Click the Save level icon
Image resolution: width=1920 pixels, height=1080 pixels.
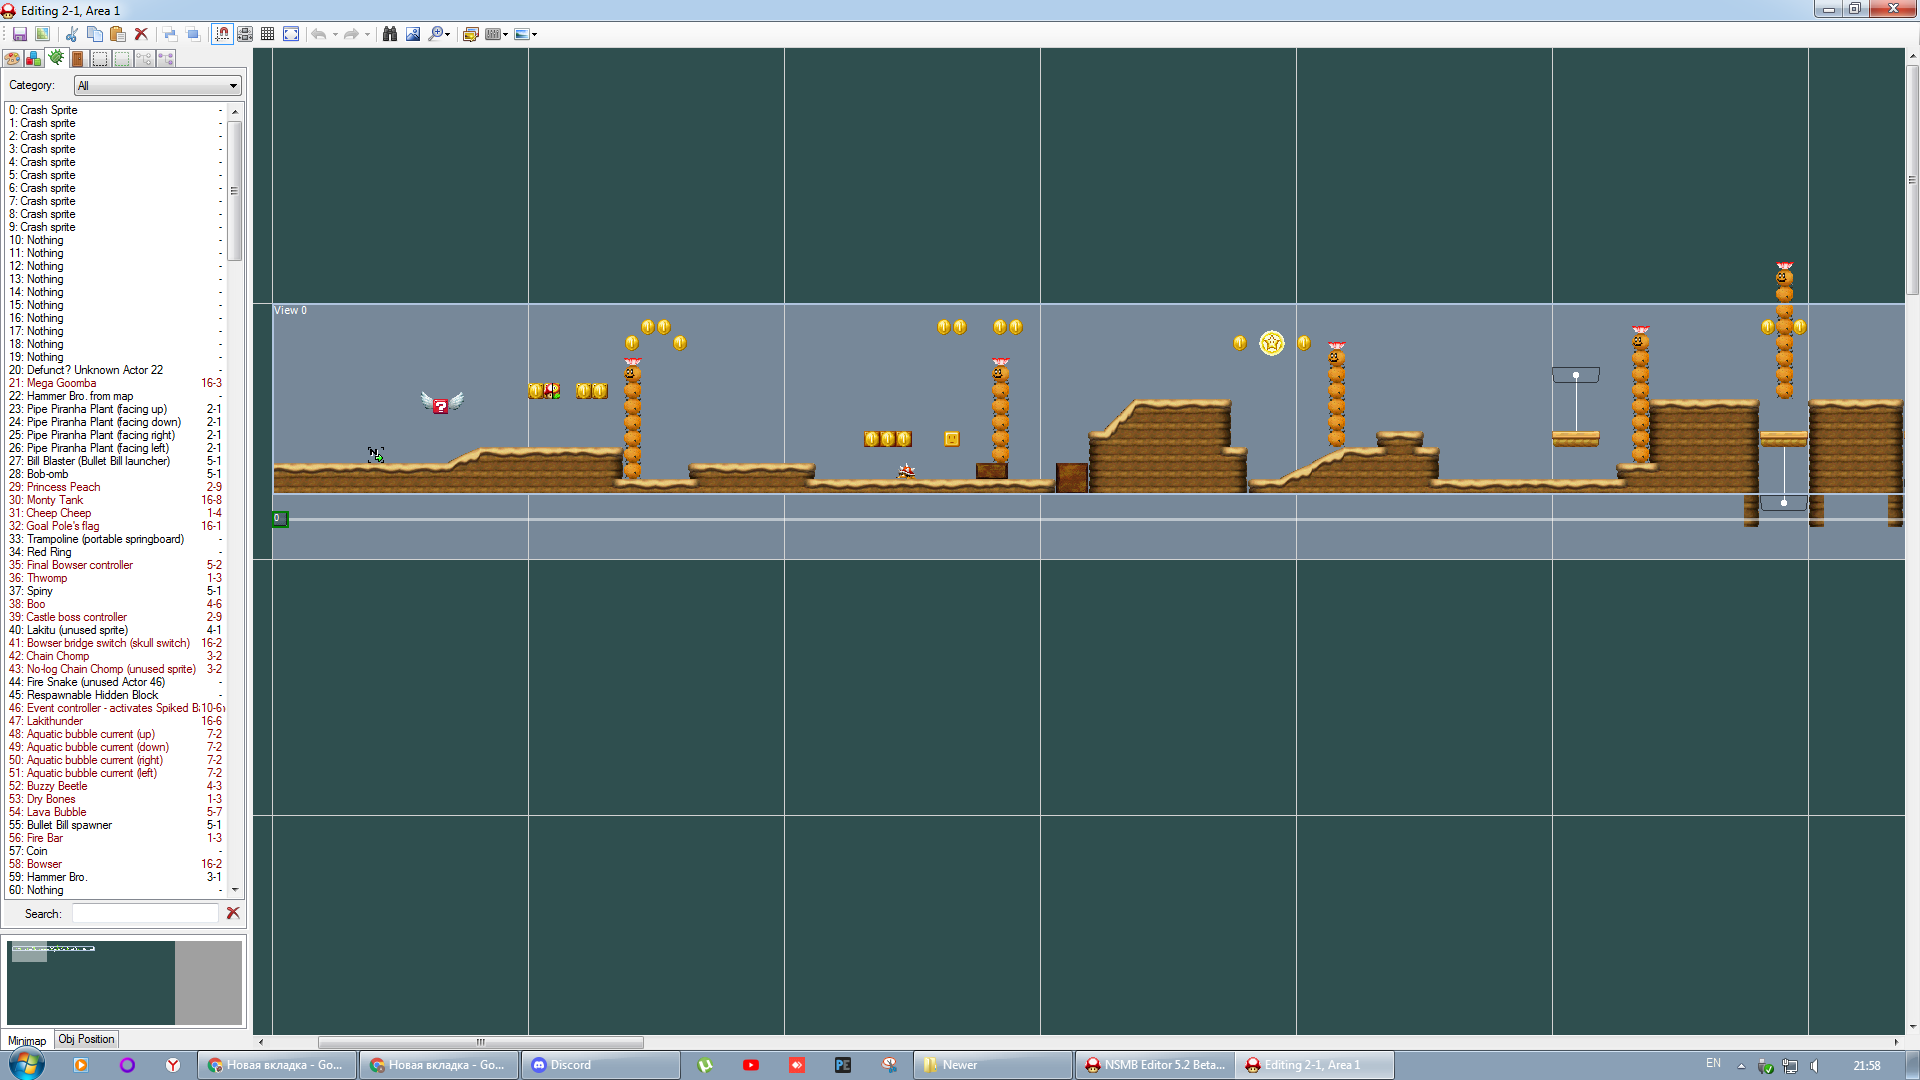click(x=19, y=34)
